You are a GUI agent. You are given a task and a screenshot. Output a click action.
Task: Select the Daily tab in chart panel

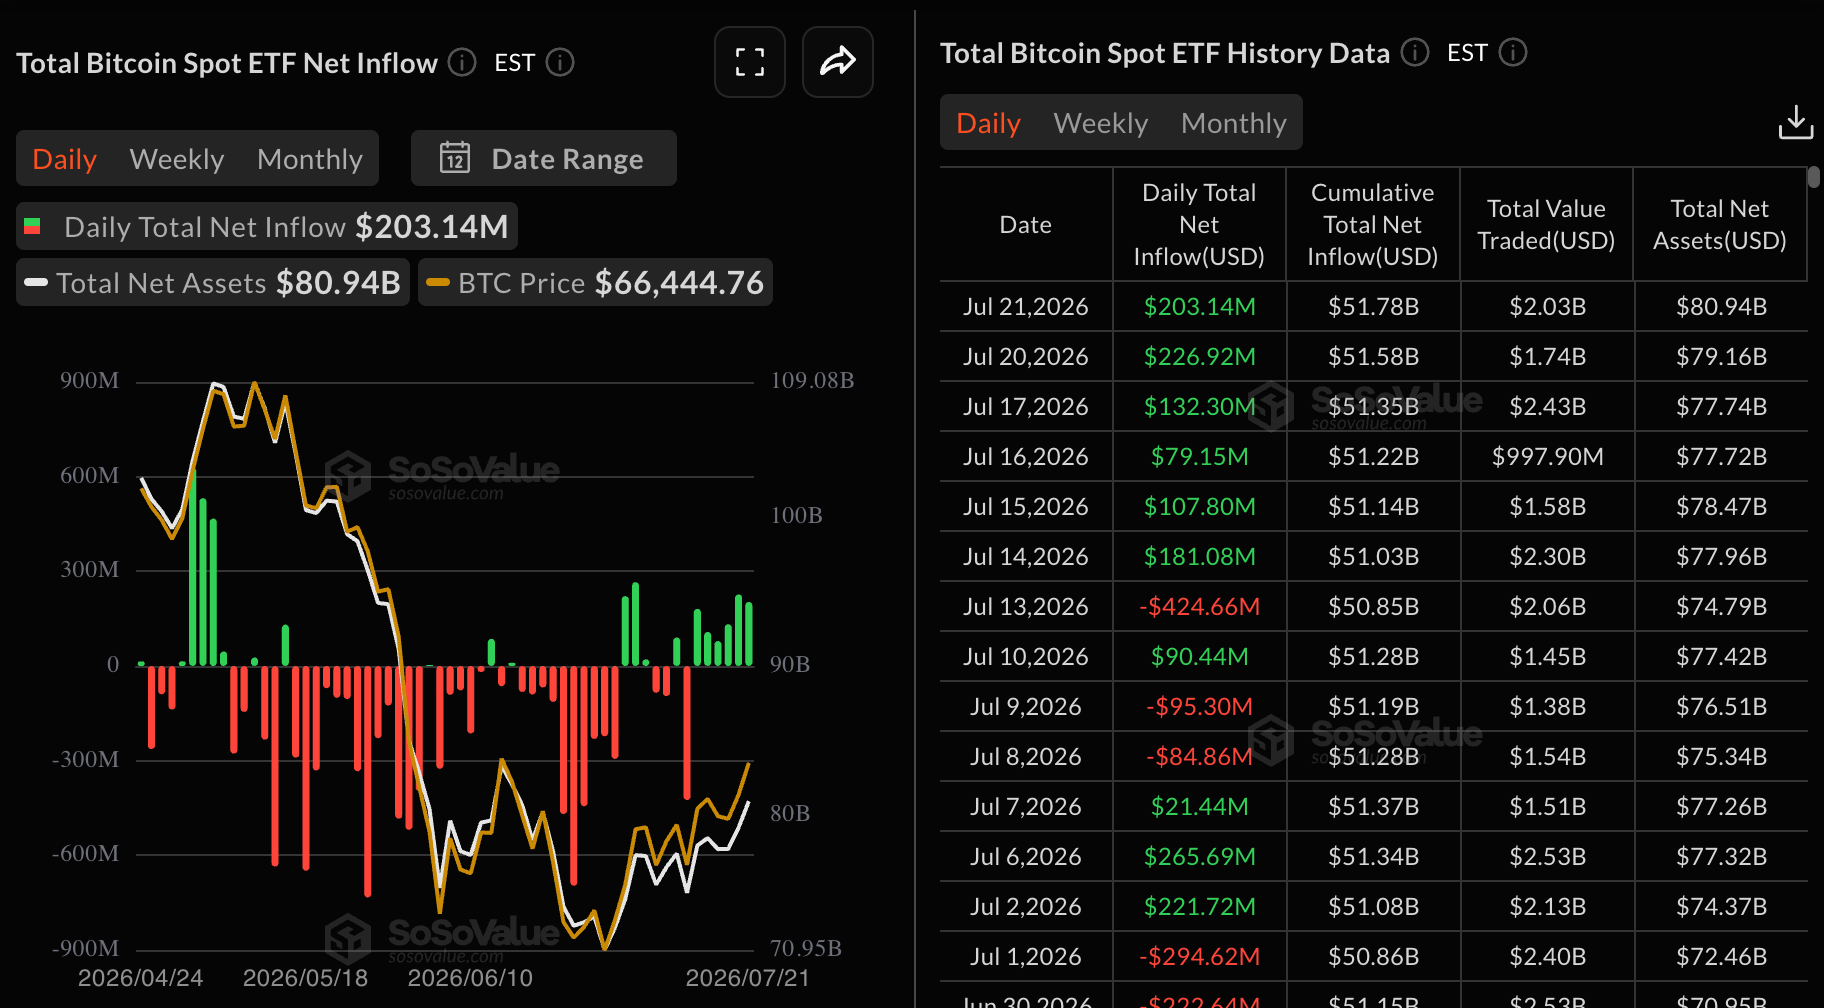[x=65, y=159]
